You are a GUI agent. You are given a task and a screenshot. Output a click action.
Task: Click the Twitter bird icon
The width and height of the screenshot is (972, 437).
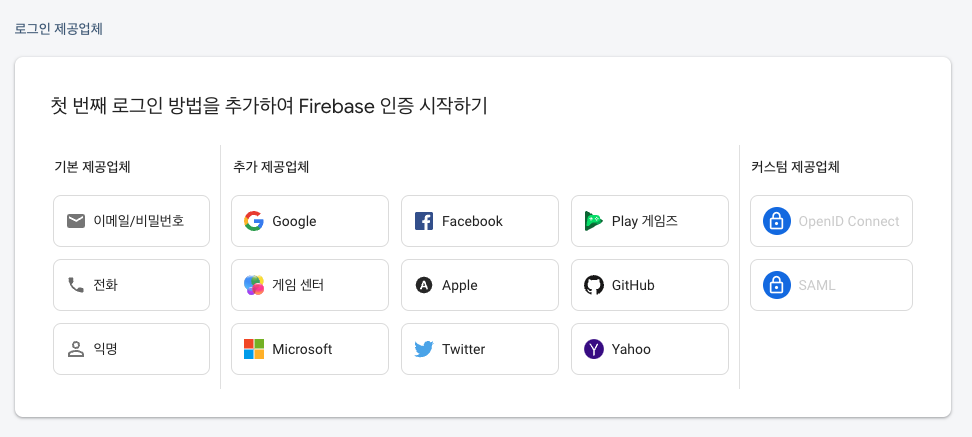(x=423, y=350)
